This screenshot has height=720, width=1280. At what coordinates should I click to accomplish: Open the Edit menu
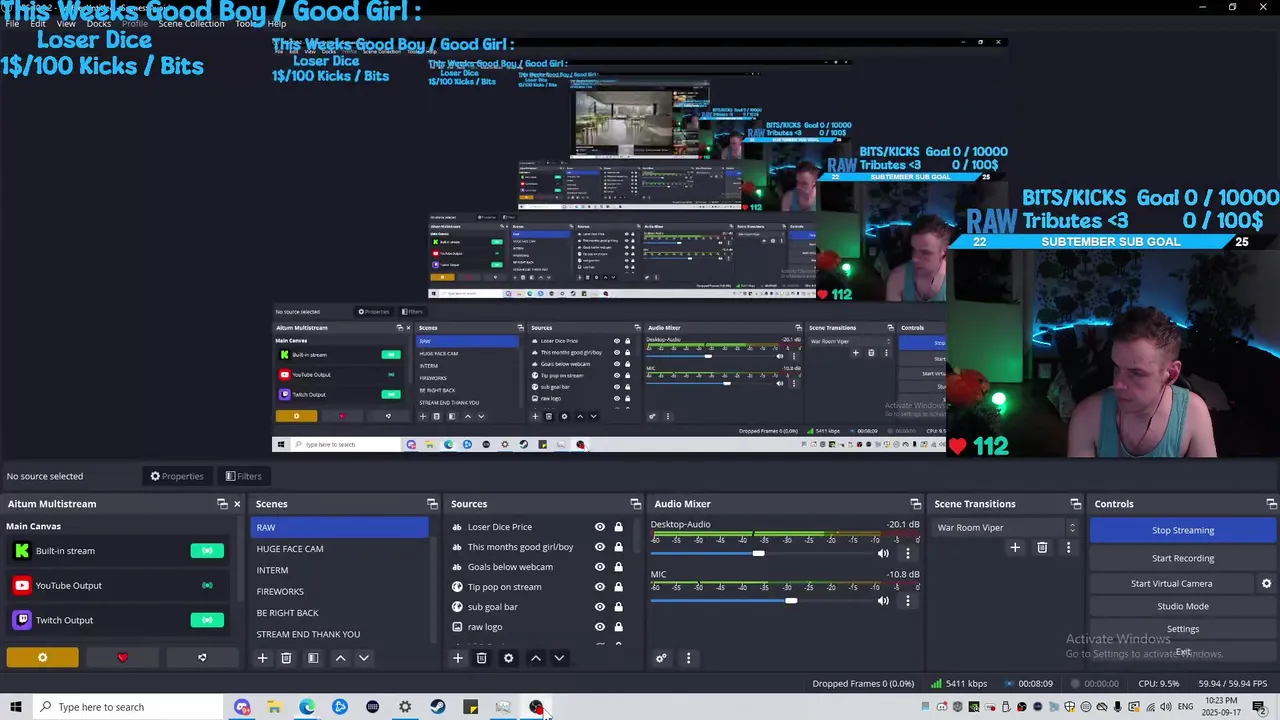[x=37, y=23]
